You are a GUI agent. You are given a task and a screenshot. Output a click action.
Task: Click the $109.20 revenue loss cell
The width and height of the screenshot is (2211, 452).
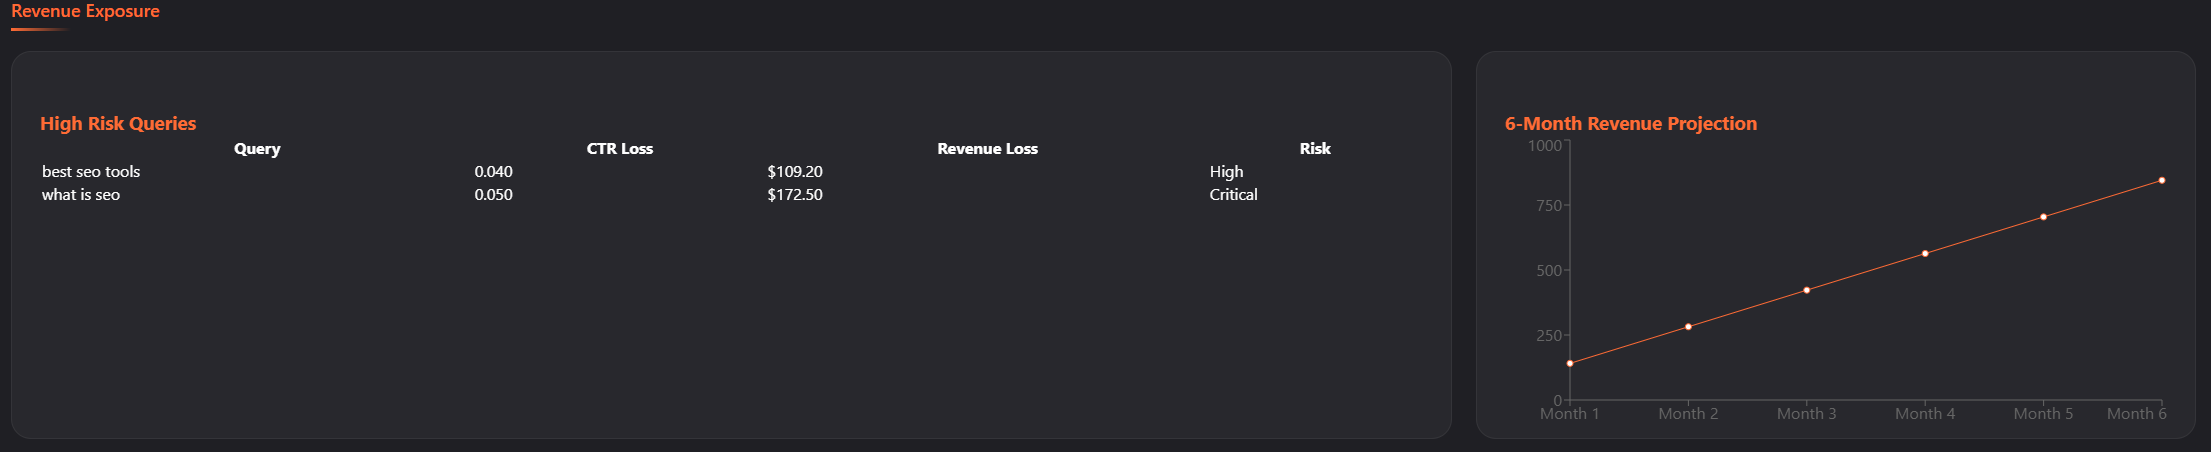point(795,172)
